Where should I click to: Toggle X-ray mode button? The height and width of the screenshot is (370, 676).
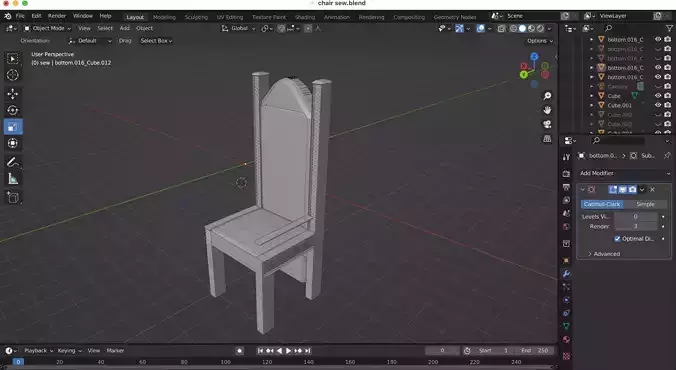point(501,28)
